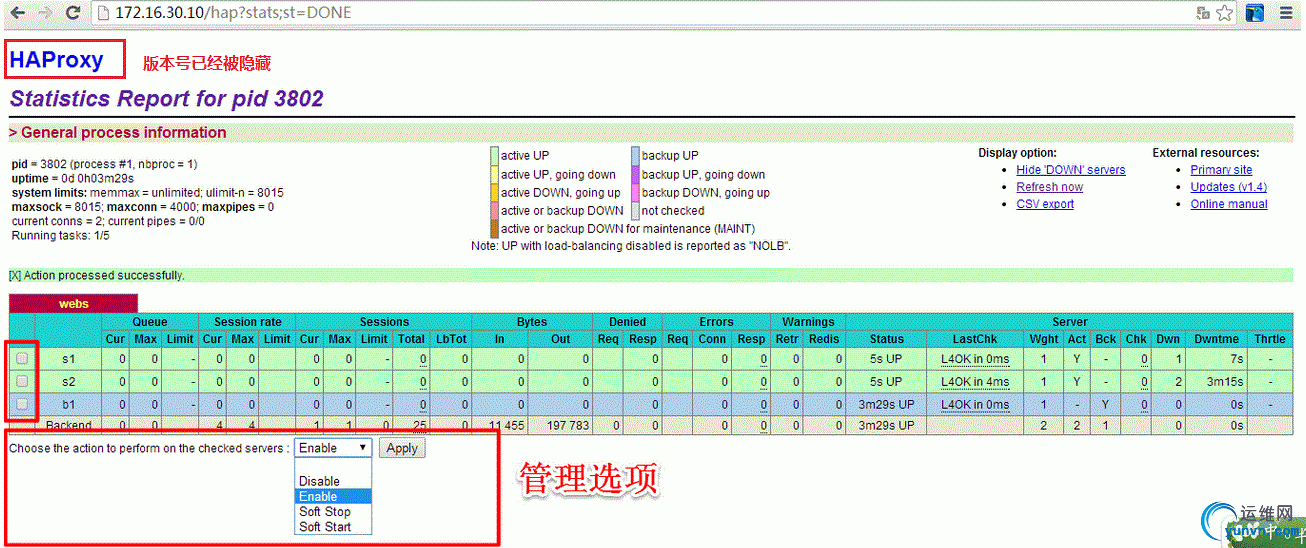The width and height of the screenshot is (1306, 548).
Task: Click the Backend row label
Action: coord(68,425)
